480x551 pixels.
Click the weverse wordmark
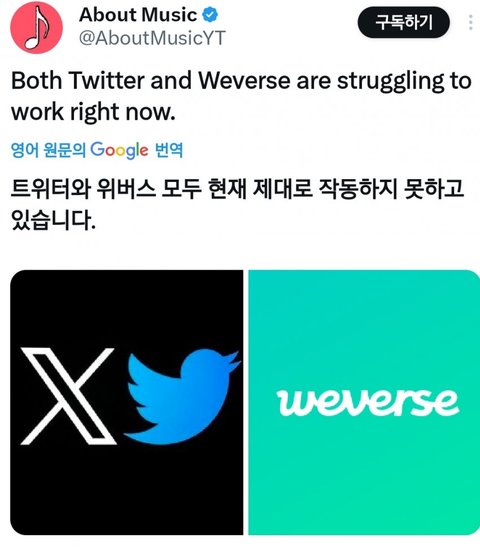368,402
